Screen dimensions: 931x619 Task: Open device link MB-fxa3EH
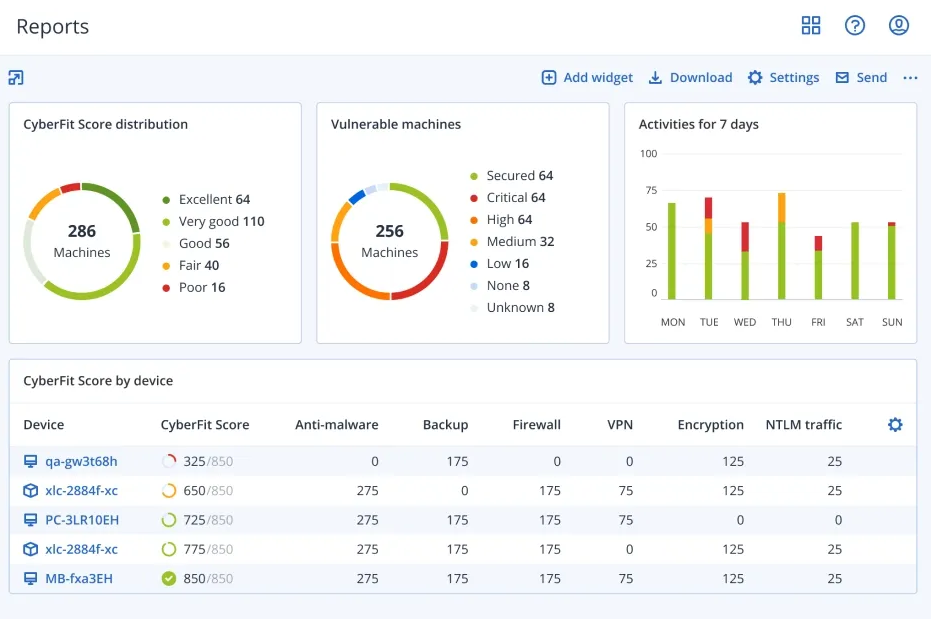[x=79, y=579]
